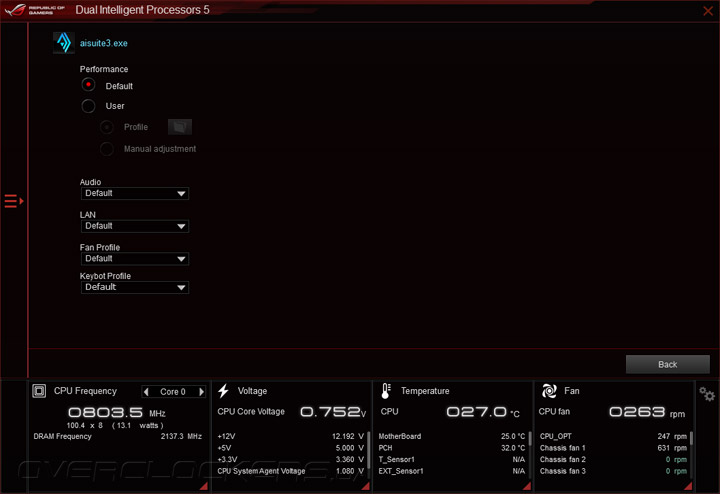Viewport: 720px width, 494px height.
Task: Select the Manual adjustment radio option
Action: [107, 149]
